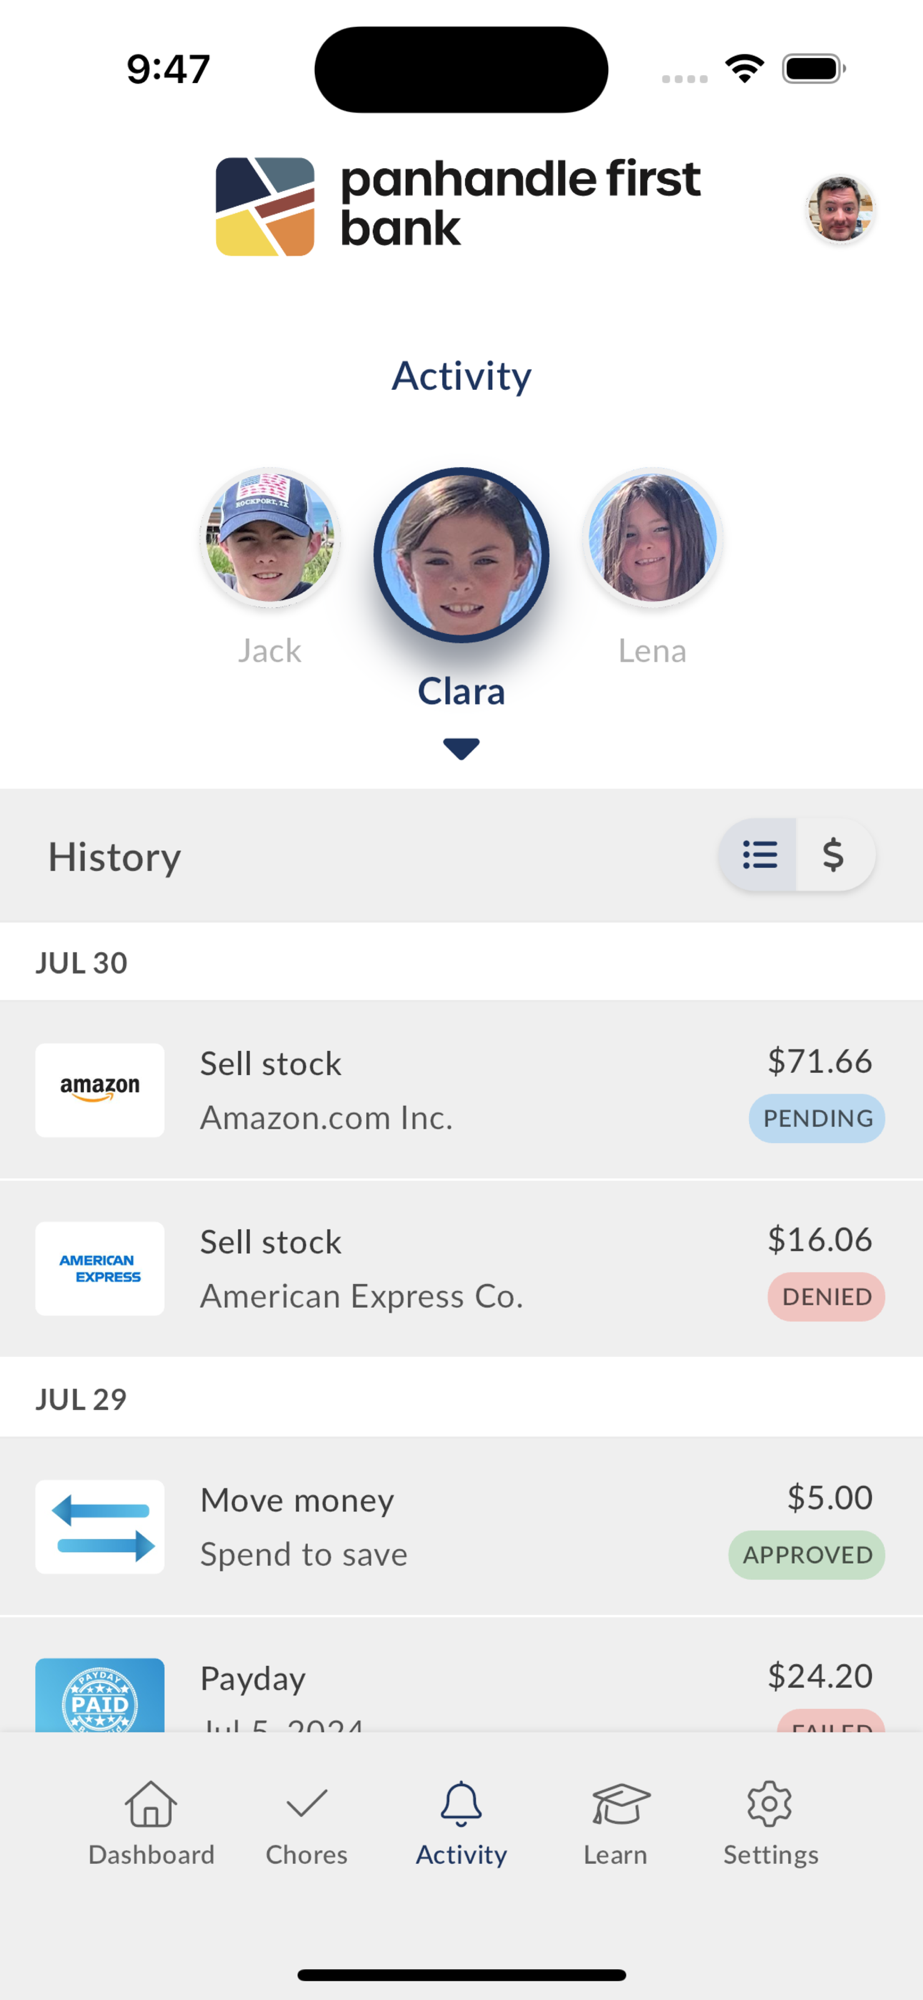Open the Learn graduation cap tab
The image size is (923, 2000).
[x=616, y=1823]
